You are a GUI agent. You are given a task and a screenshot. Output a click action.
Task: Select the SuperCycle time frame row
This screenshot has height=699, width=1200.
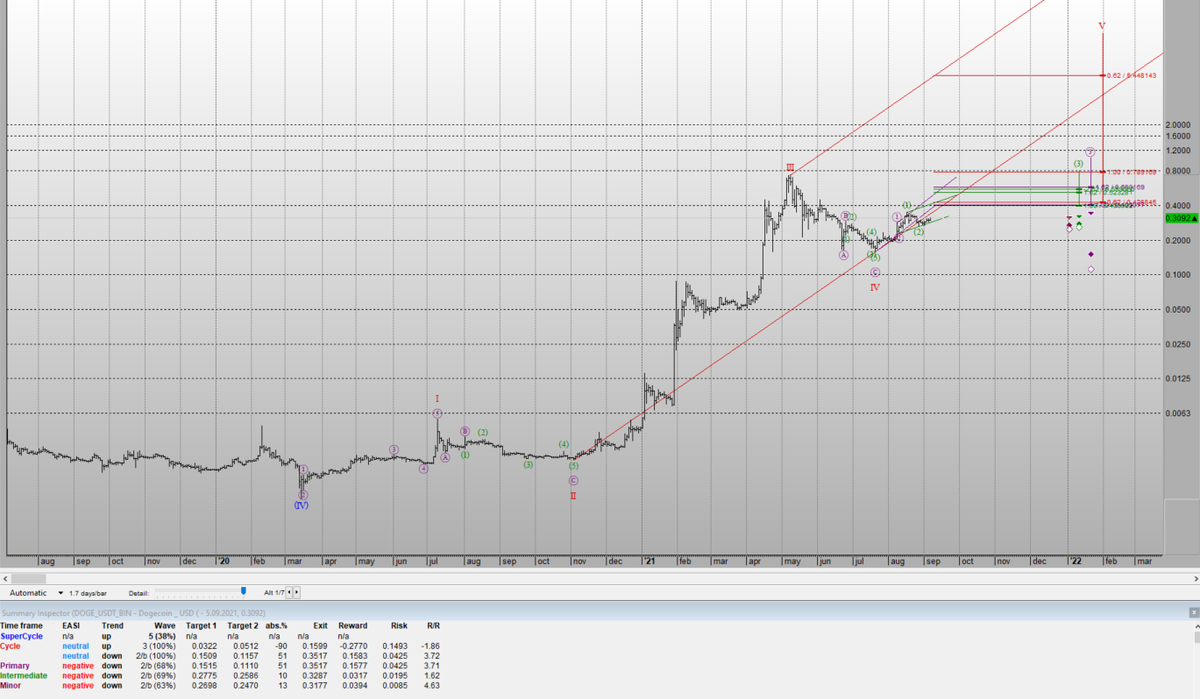[x=22, y=635]
